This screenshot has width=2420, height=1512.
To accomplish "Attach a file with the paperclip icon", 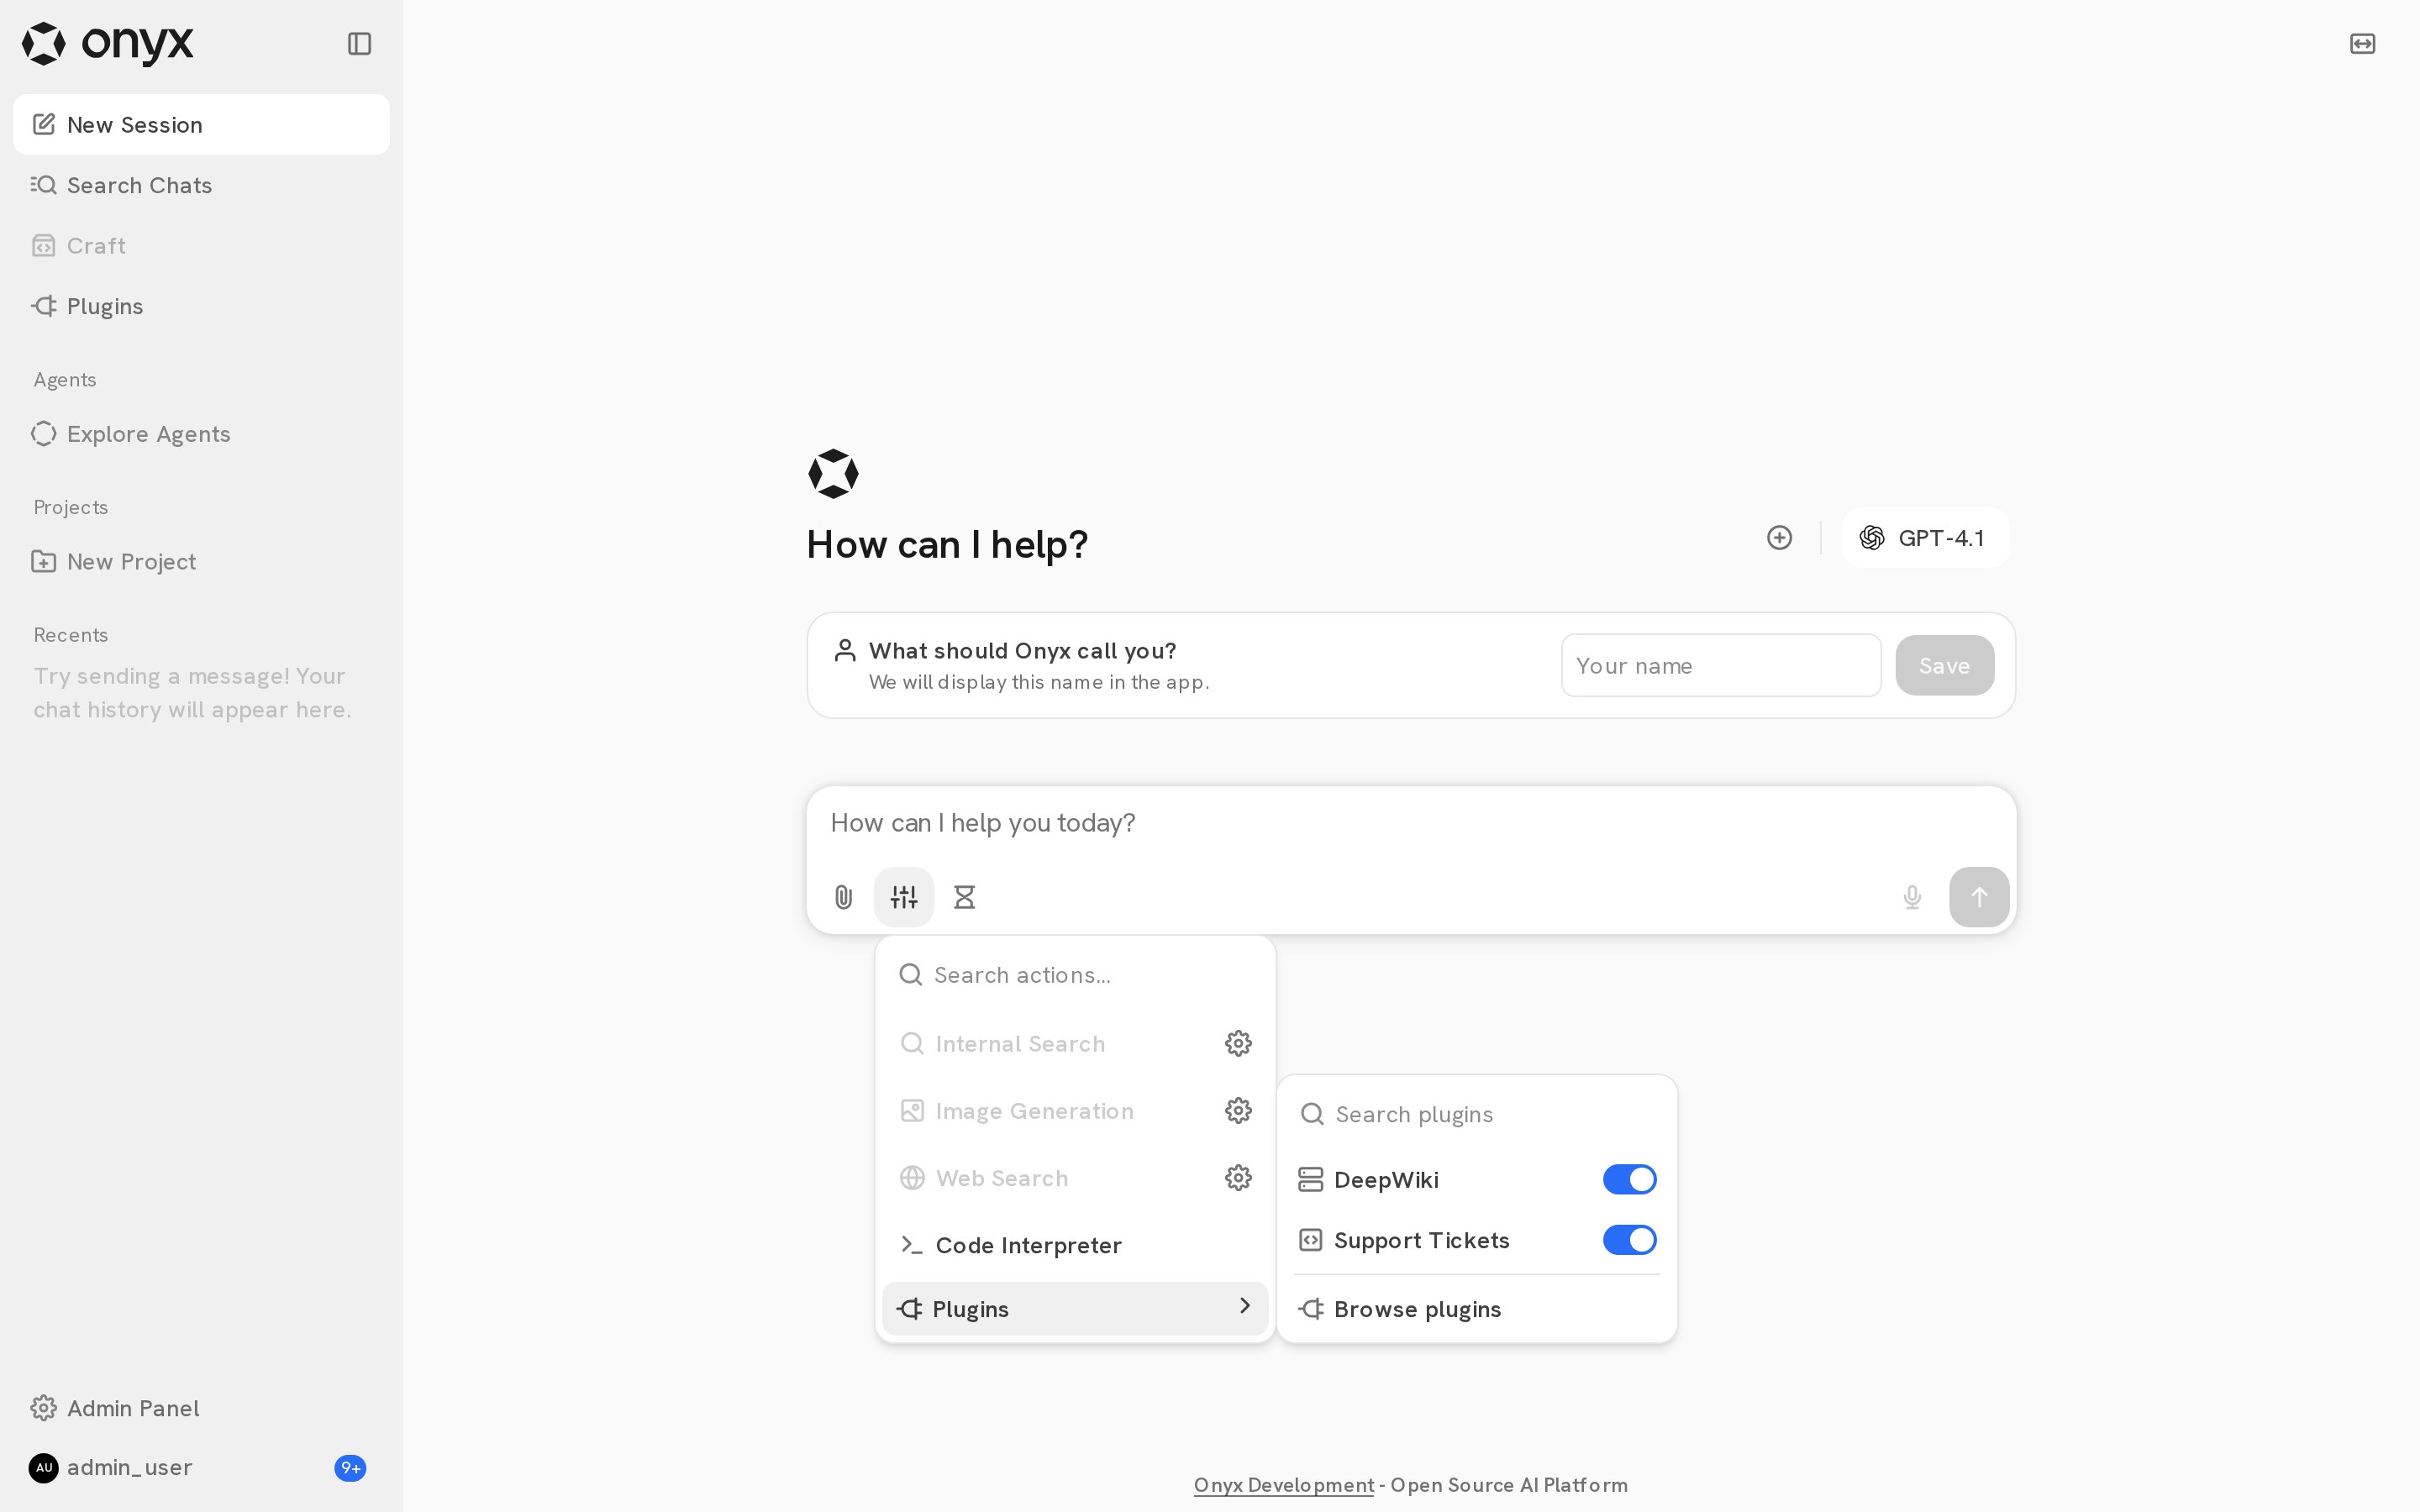I will (x=843, y=897).
